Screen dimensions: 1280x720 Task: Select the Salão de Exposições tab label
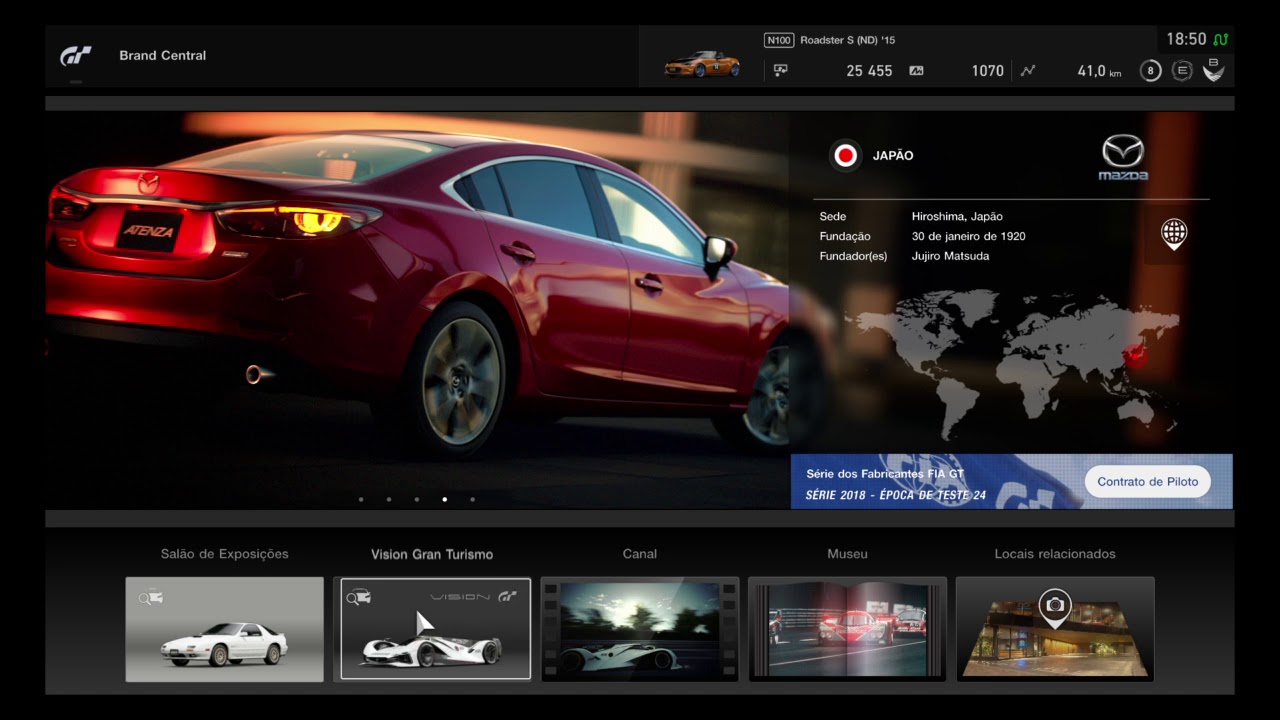(x=224, y=554)
